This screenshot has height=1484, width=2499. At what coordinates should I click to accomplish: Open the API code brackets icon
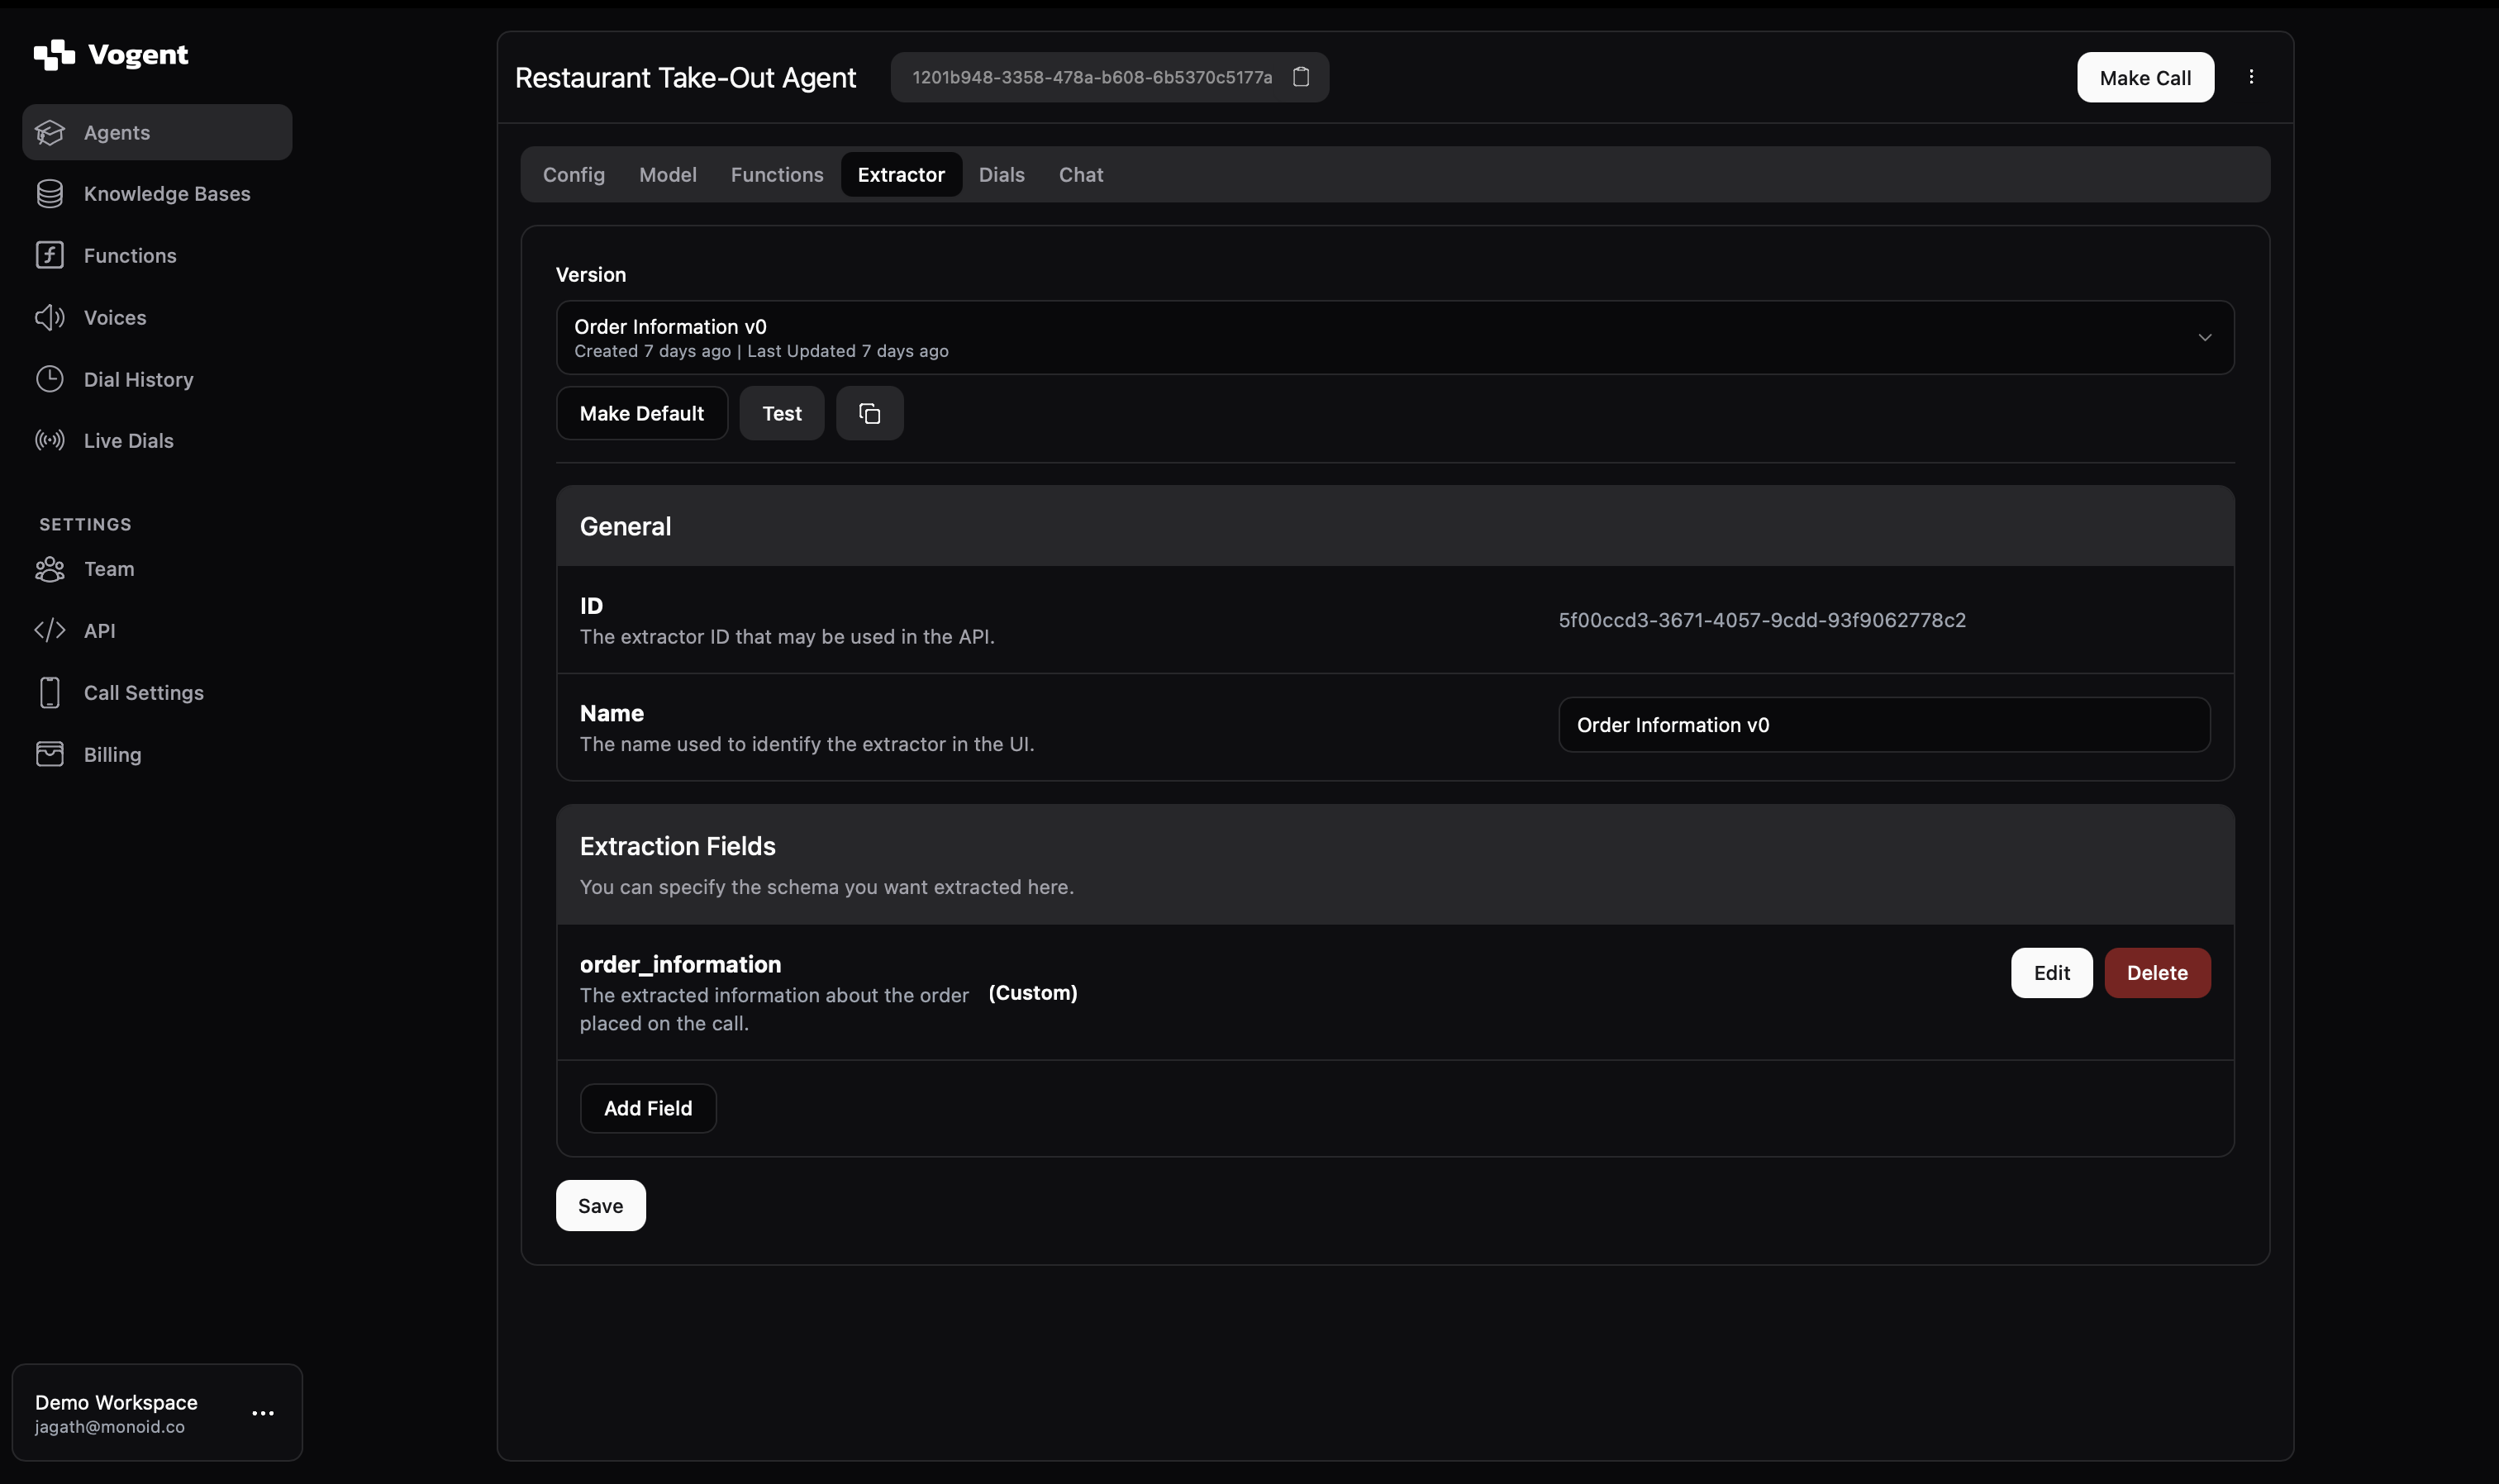(50, 631)
